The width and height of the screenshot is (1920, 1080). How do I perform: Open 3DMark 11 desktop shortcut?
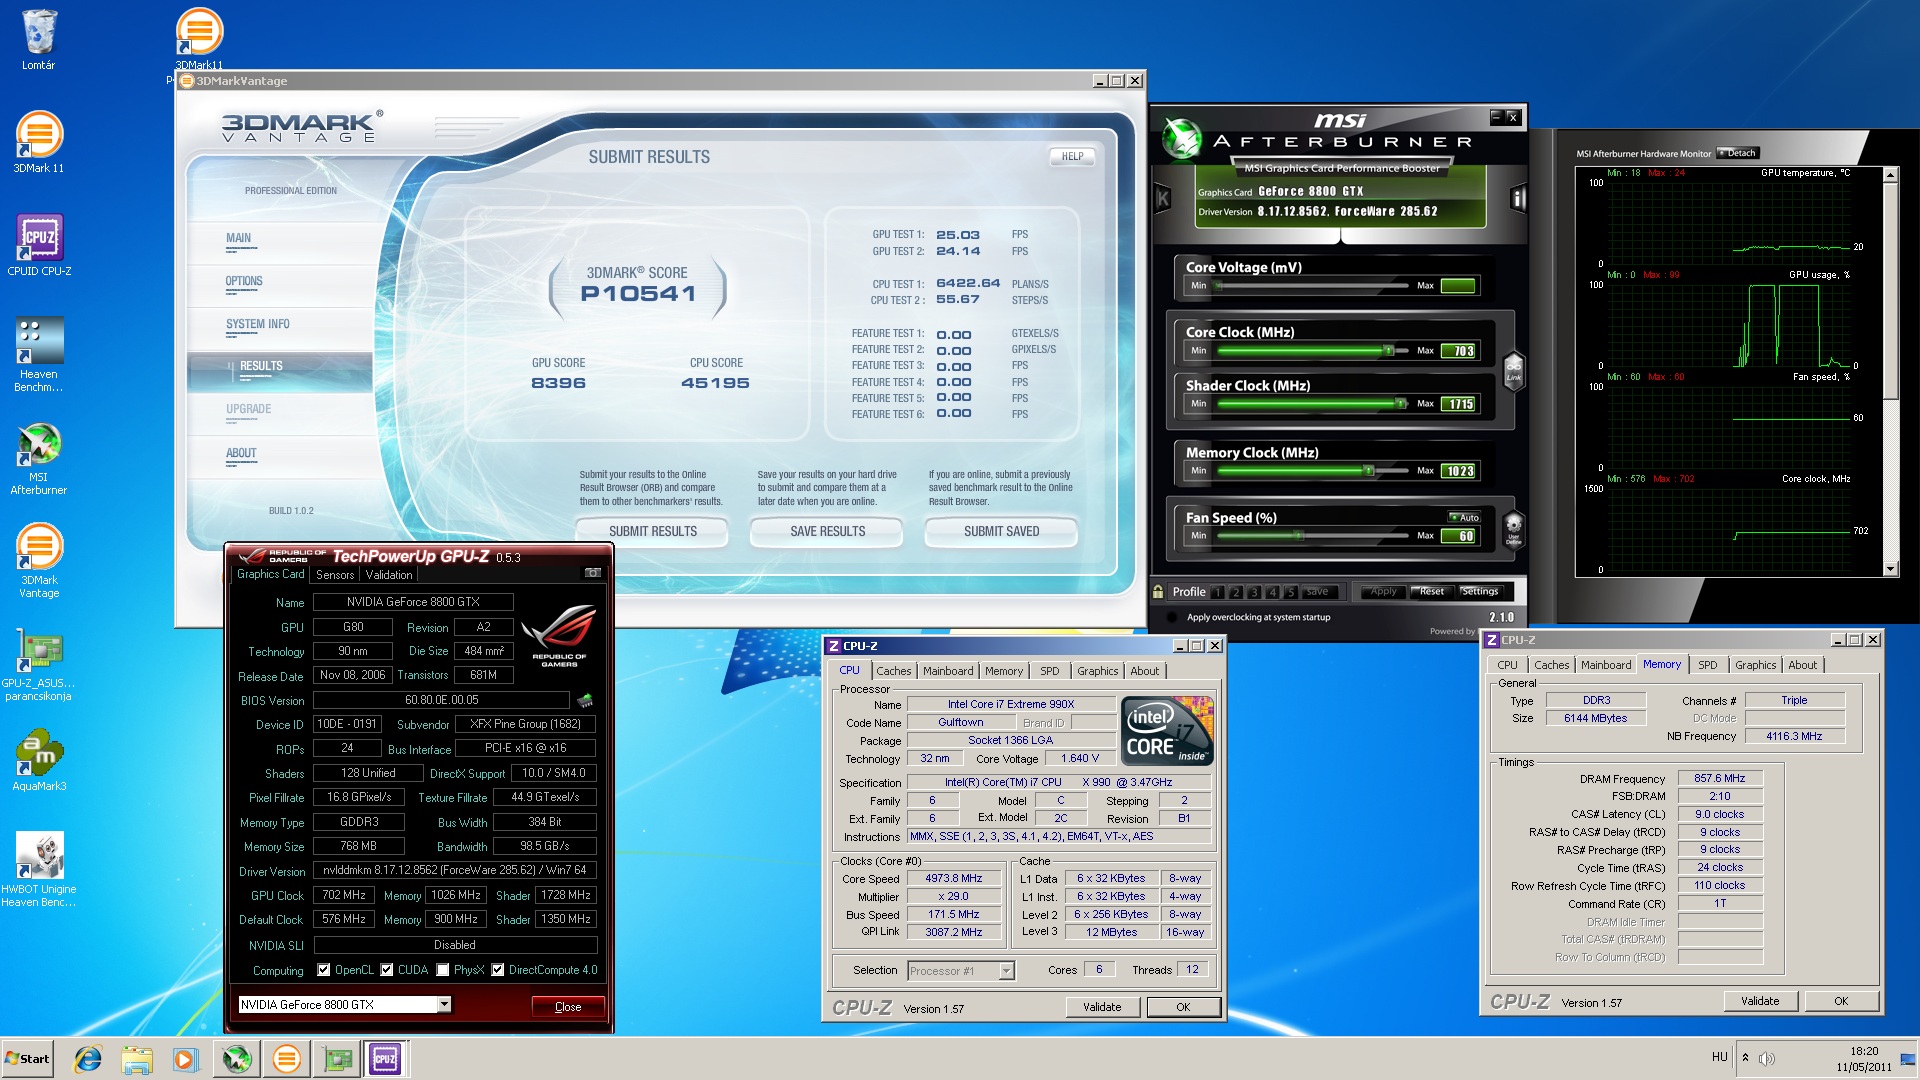(39, 141)
